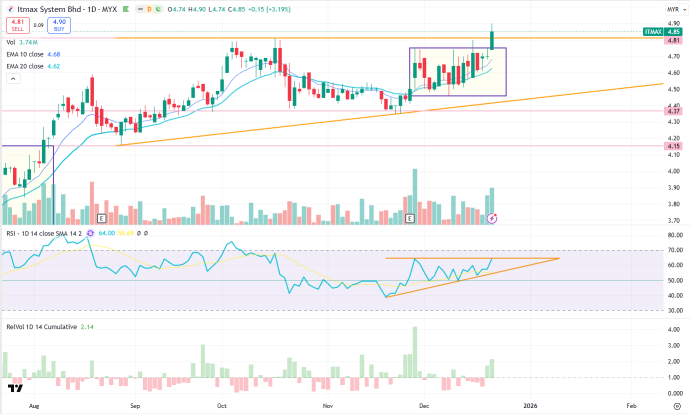This screenshot has width=690, height=414.
Task: Click the 4.90 BUY button
Action: pos(59,25)
